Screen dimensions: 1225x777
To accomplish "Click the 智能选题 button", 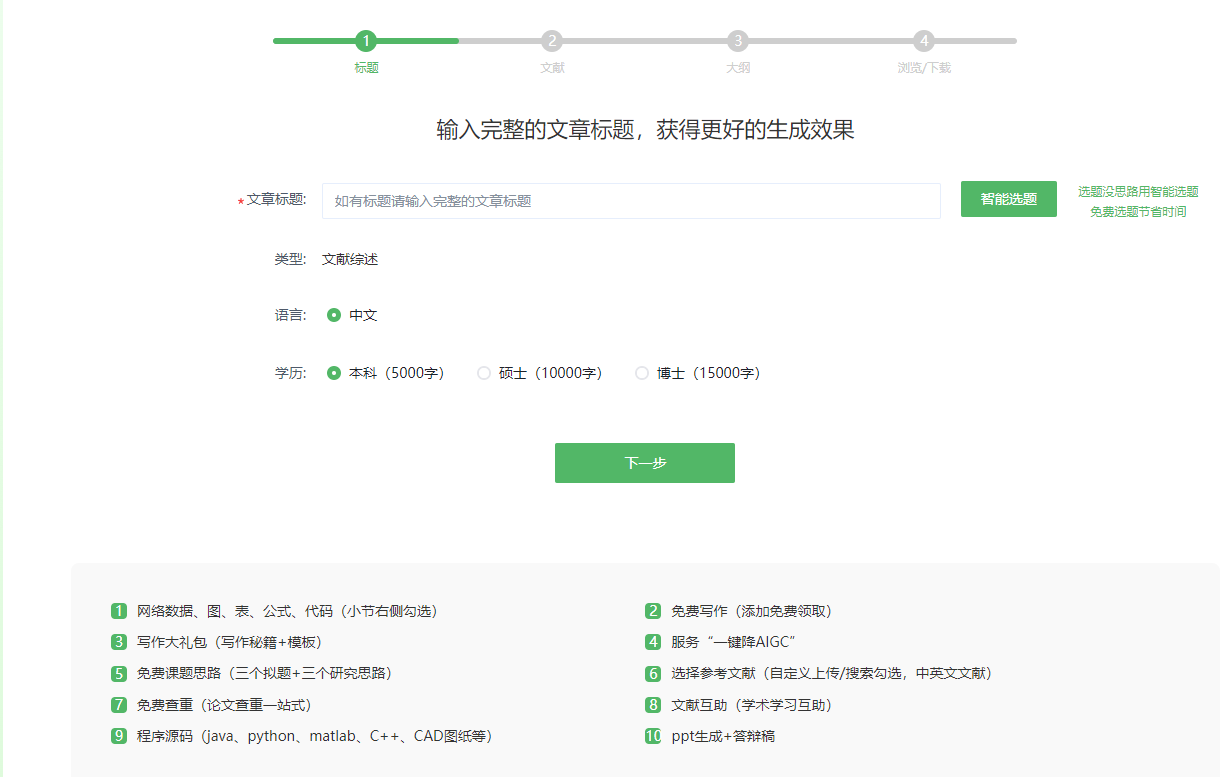I will [x=1009, y=199].
